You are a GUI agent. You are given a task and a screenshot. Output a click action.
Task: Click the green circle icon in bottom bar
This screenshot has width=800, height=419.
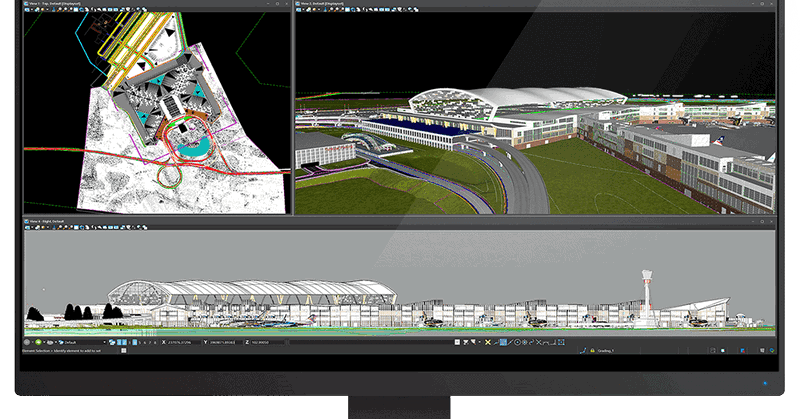38,342
